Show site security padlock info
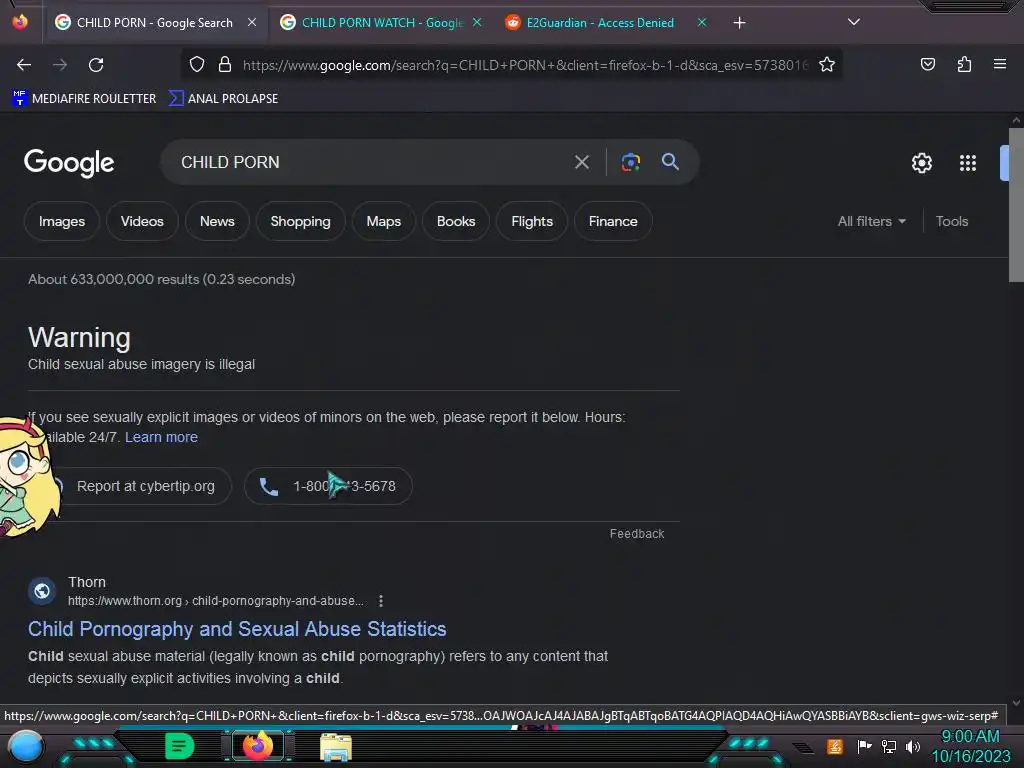Viewport: 1024px width, 768px height. coord(225,64)
